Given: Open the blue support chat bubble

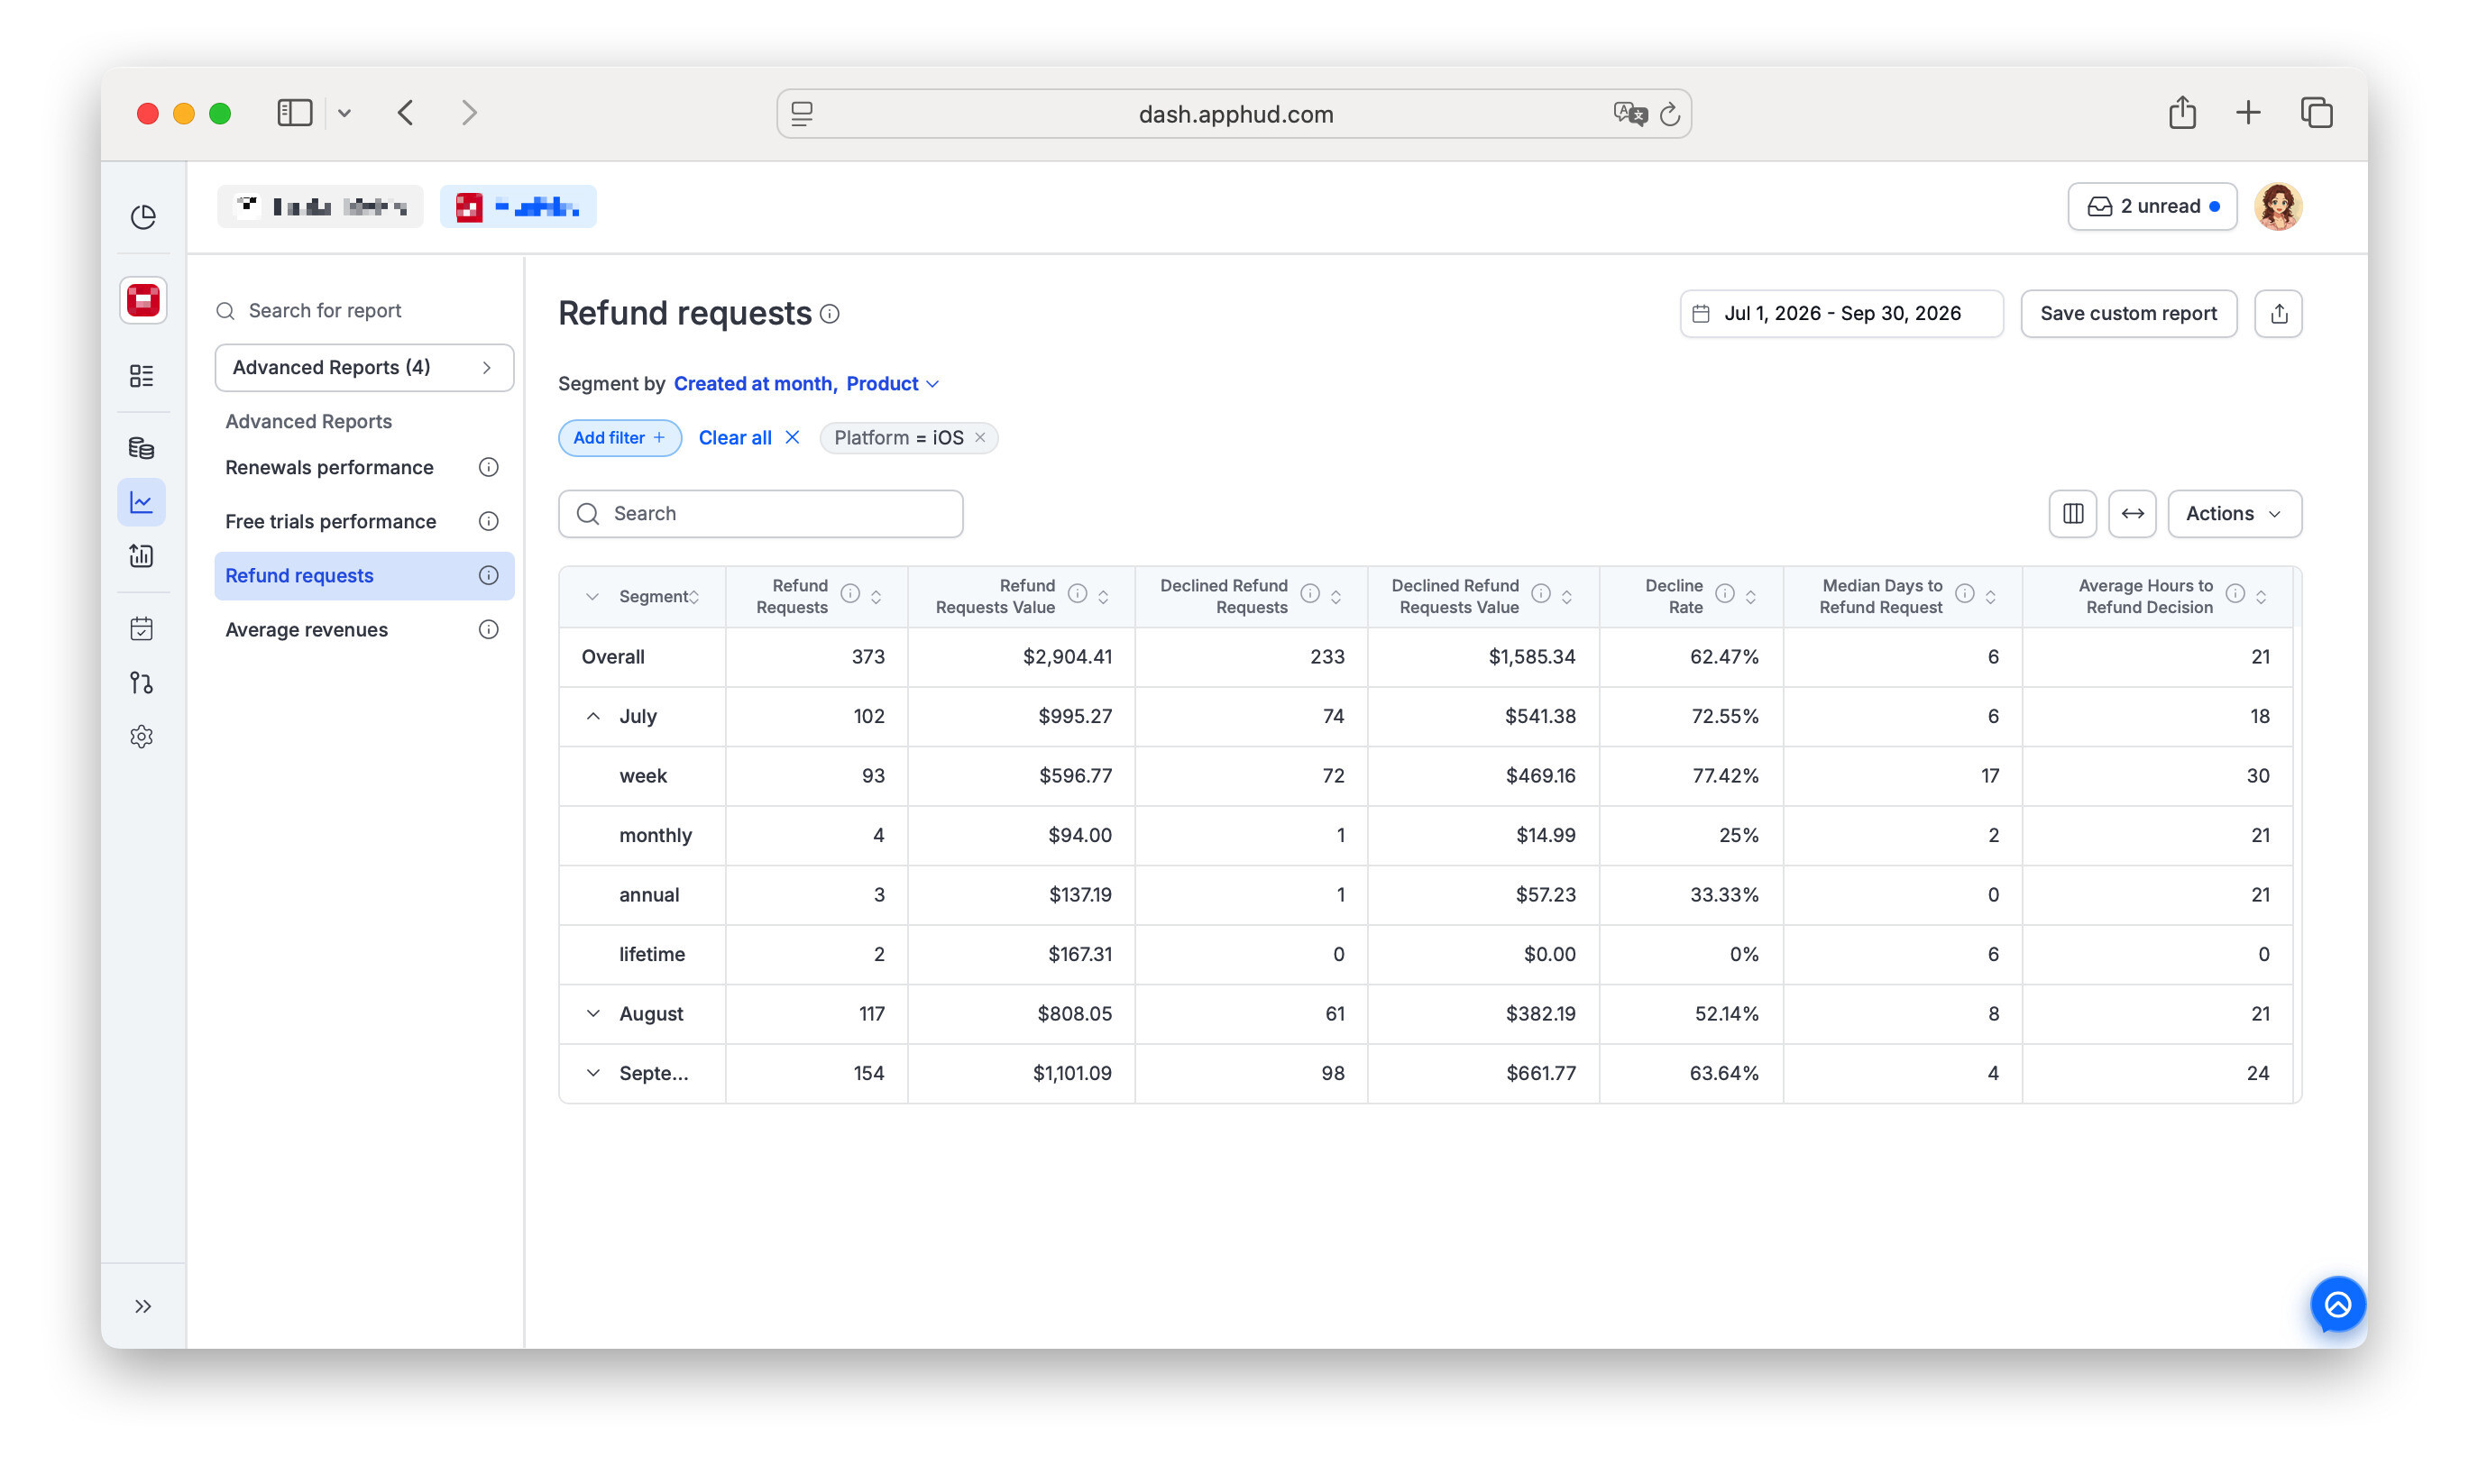Looking at the screenshot, I should 2338,1305.
